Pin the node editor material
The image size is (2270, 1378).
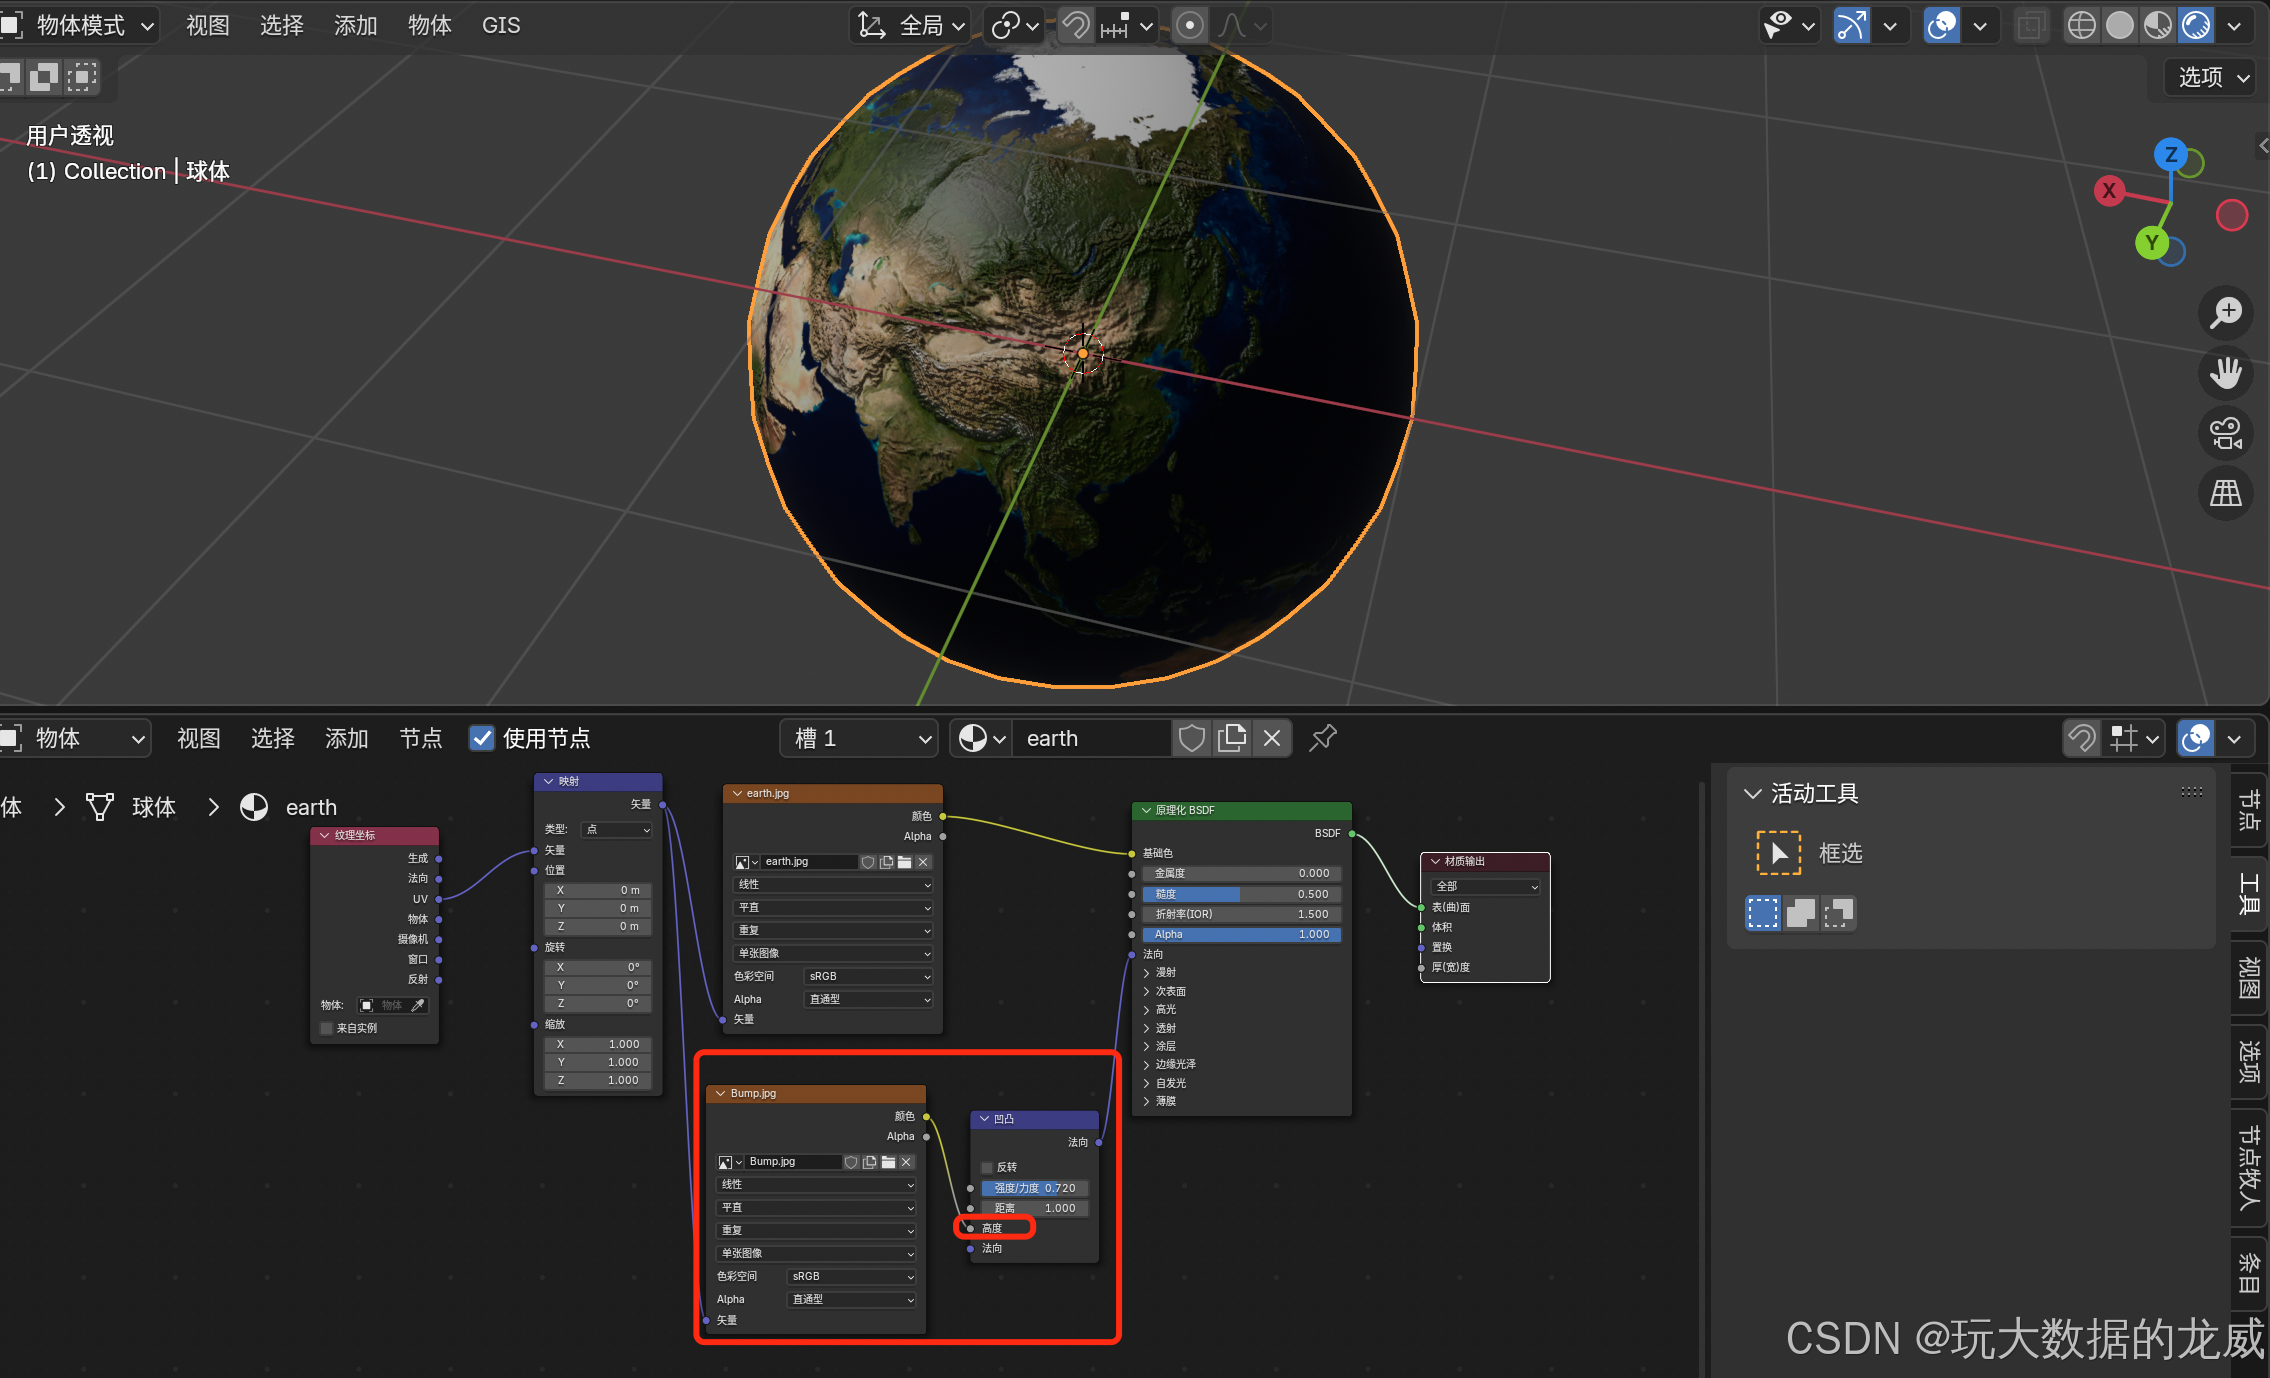tap(1323, 738)
